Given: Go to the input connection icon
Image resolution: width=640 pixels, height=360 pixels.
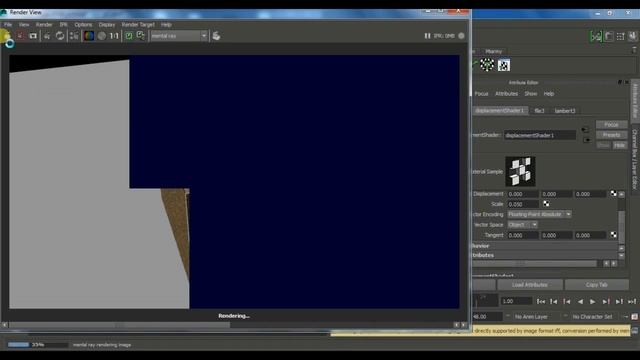Looking at the screenshot, I should tap(585, 130).
